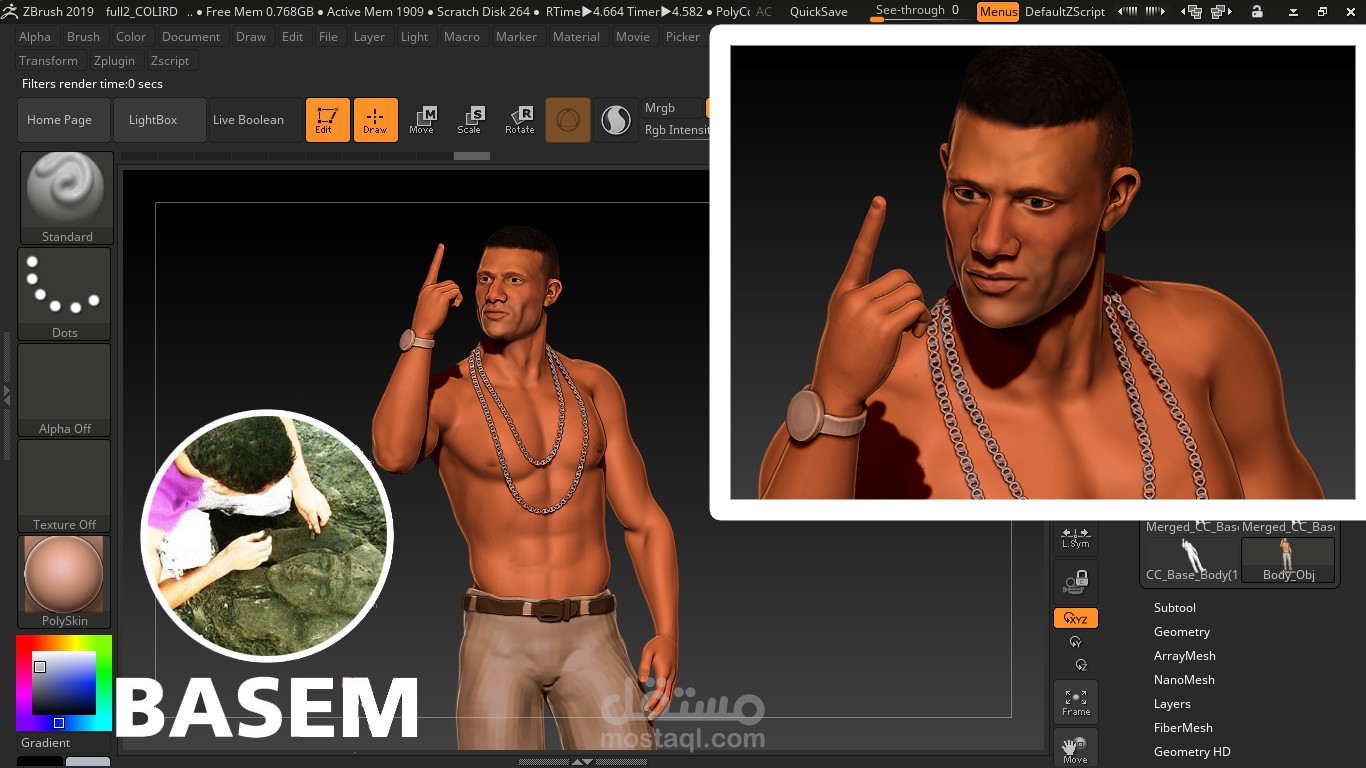Open the Document menu
This screenshot has height=768, width=1366.
click(x=191, y=37)
